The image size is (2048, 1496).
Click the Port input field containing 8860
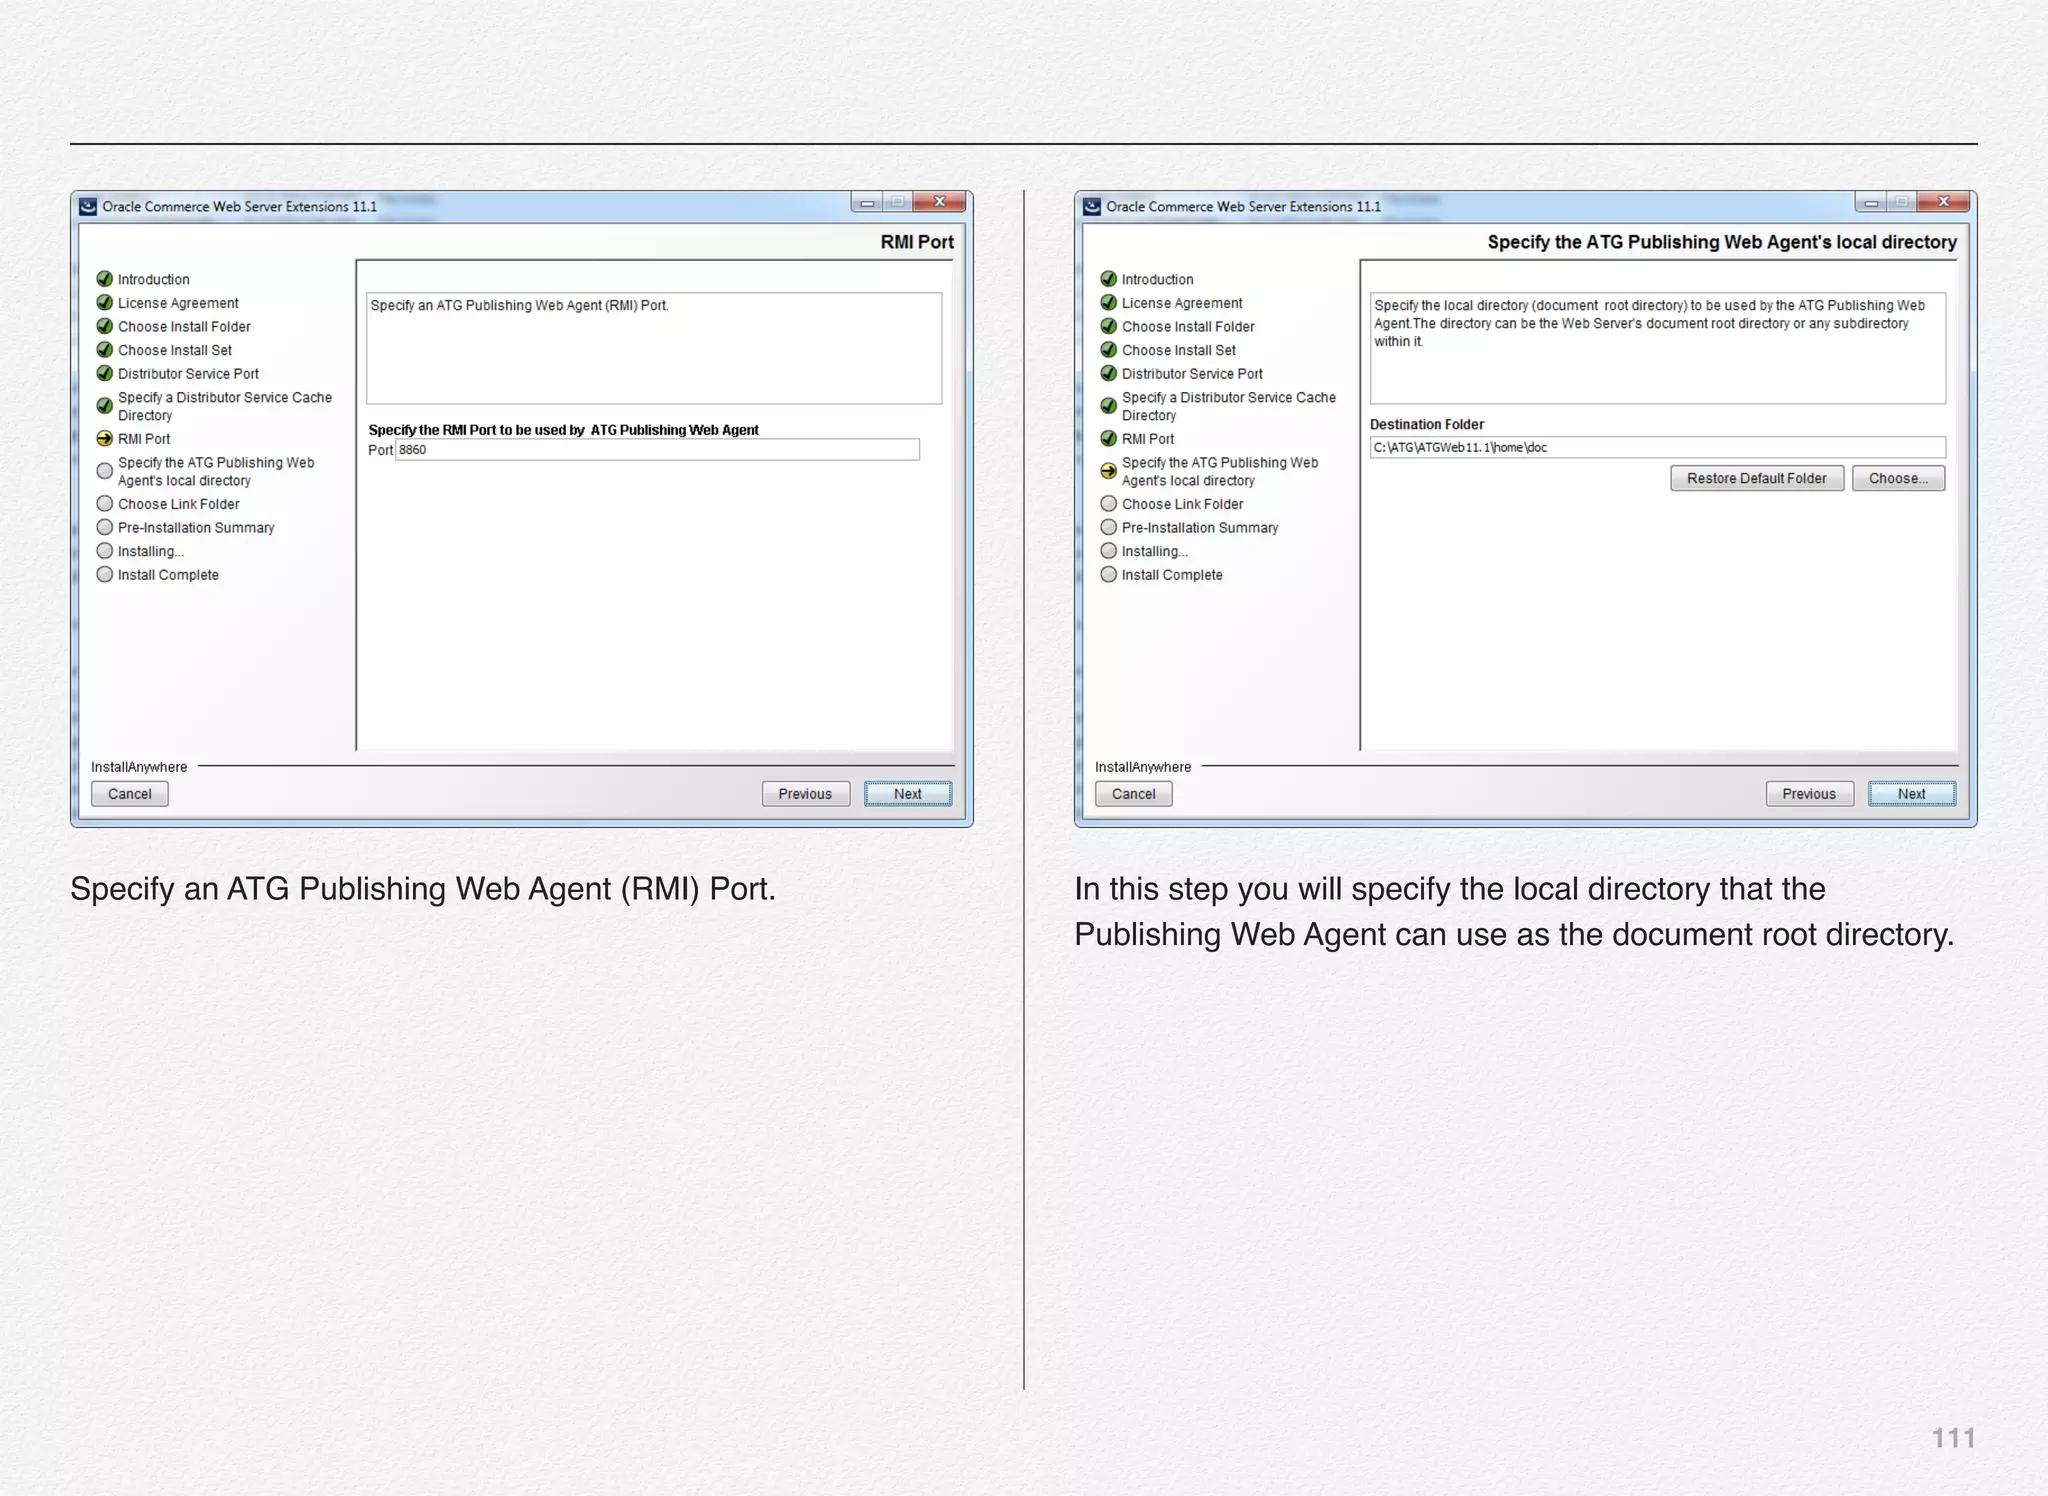(x=657, y=450)
